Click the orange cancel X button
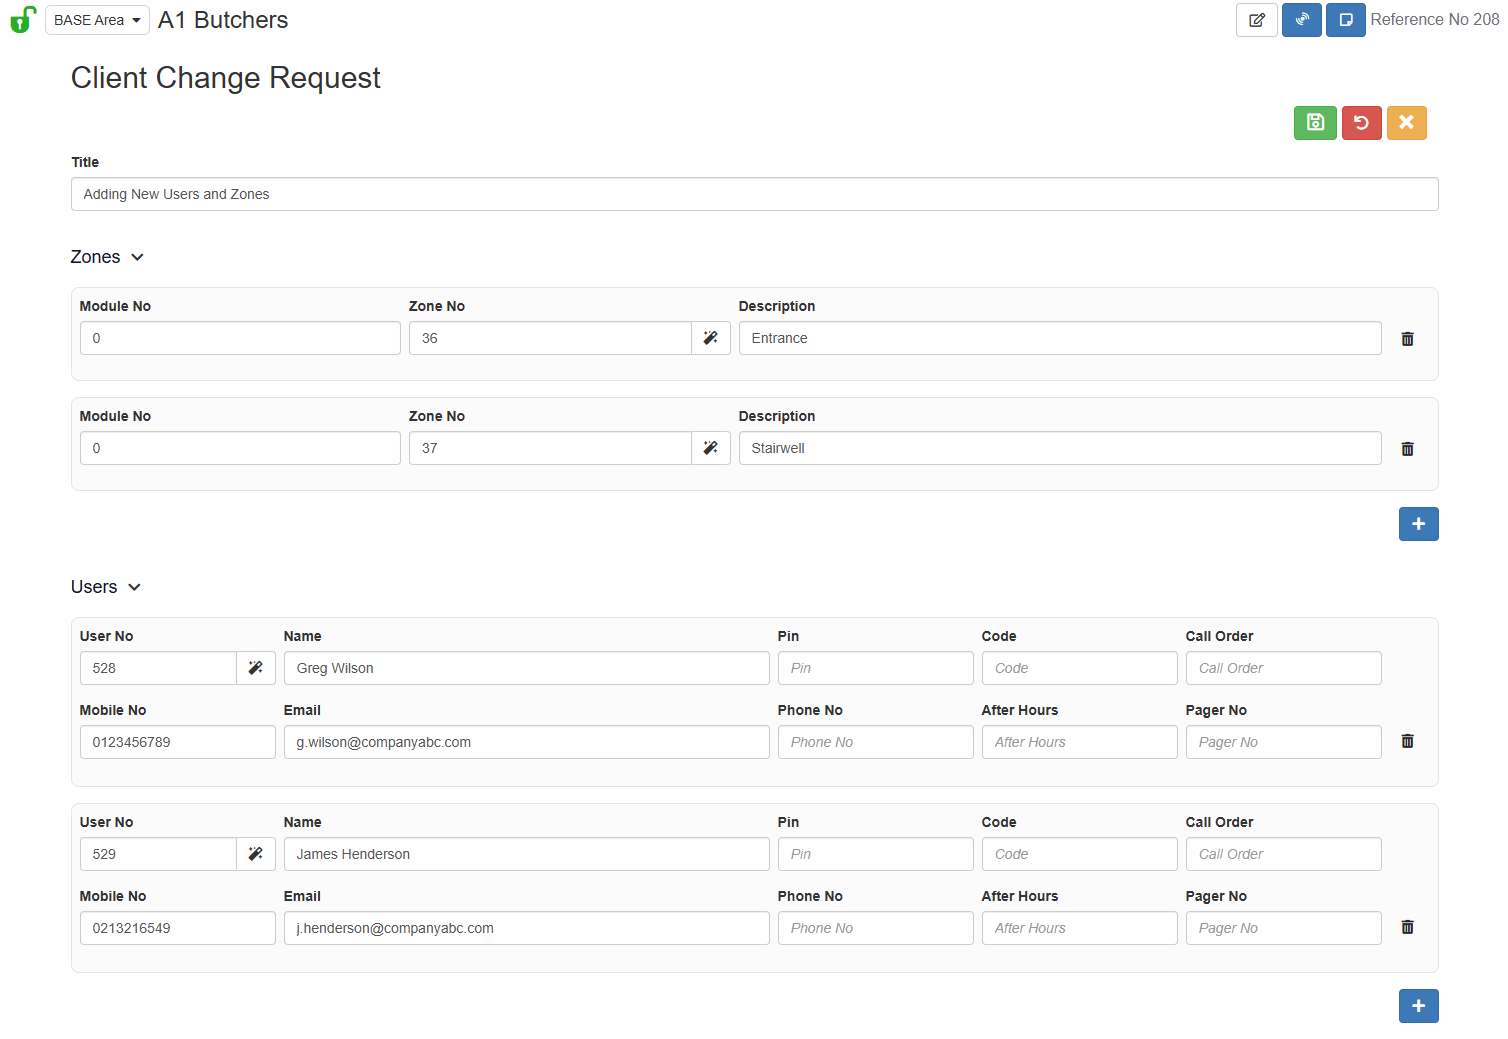The width and height of the screenshot is (1508, 1039). click(1406, 123)
